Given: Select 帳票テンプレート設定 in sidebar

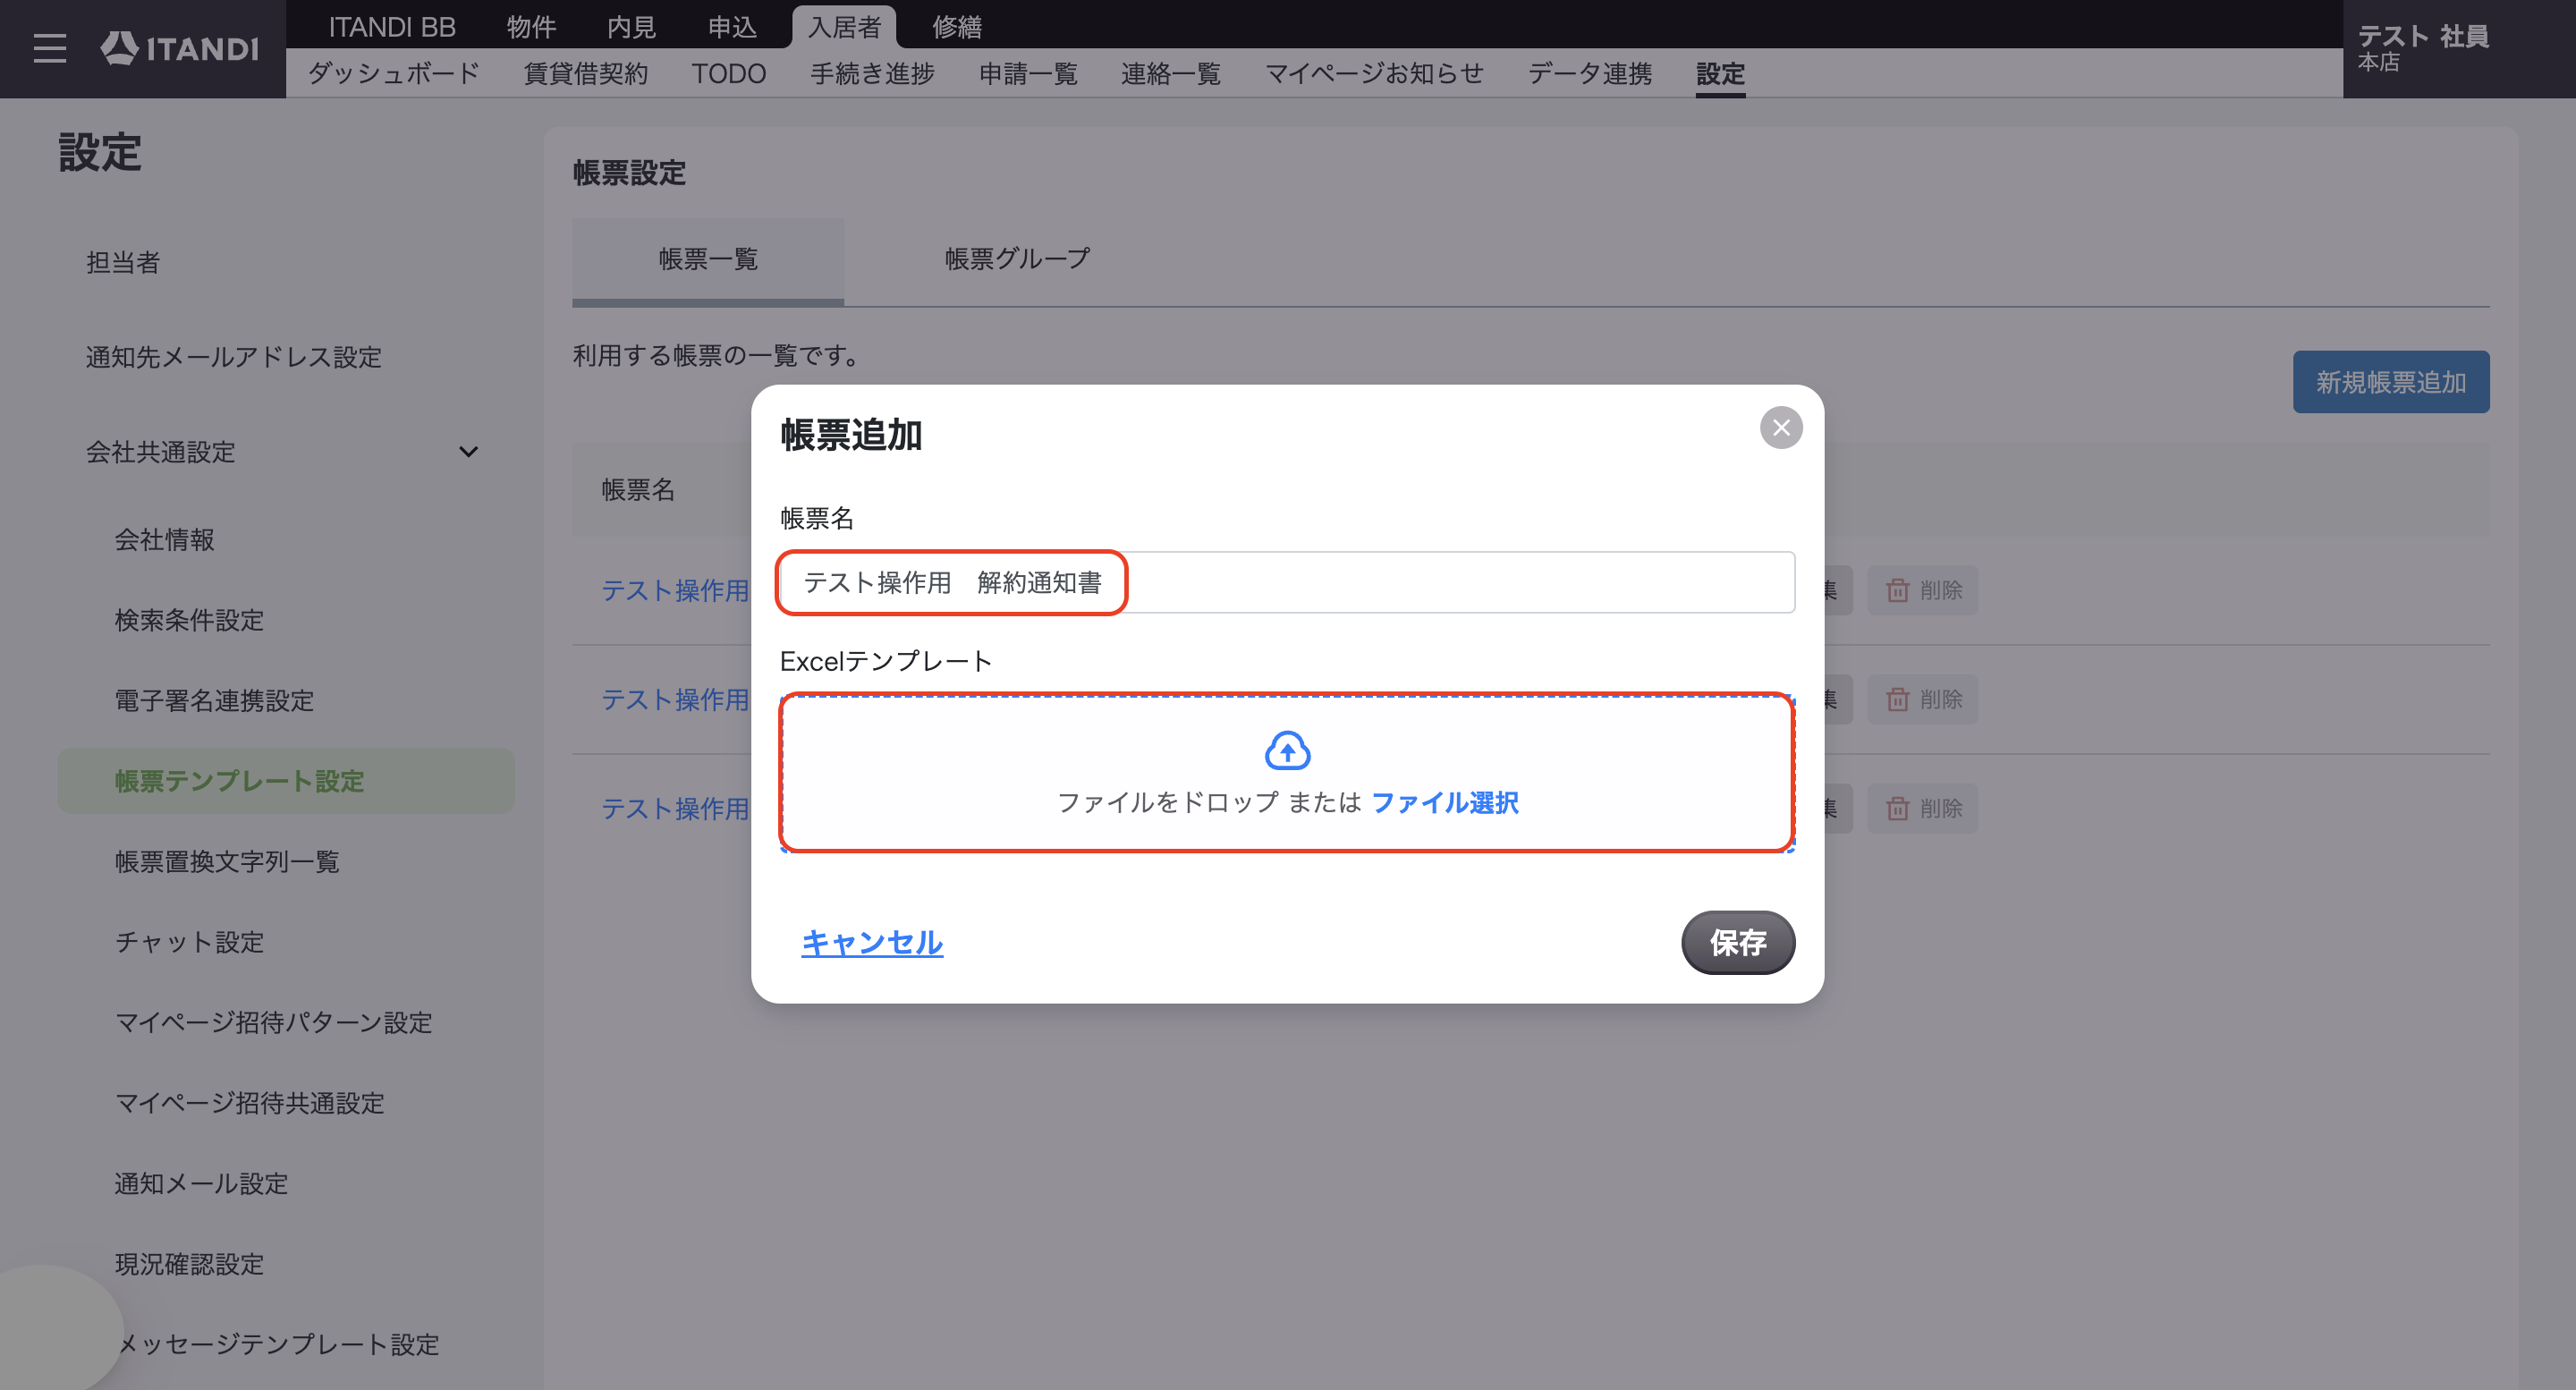Looking at the screenshot, I should [286, 781].
